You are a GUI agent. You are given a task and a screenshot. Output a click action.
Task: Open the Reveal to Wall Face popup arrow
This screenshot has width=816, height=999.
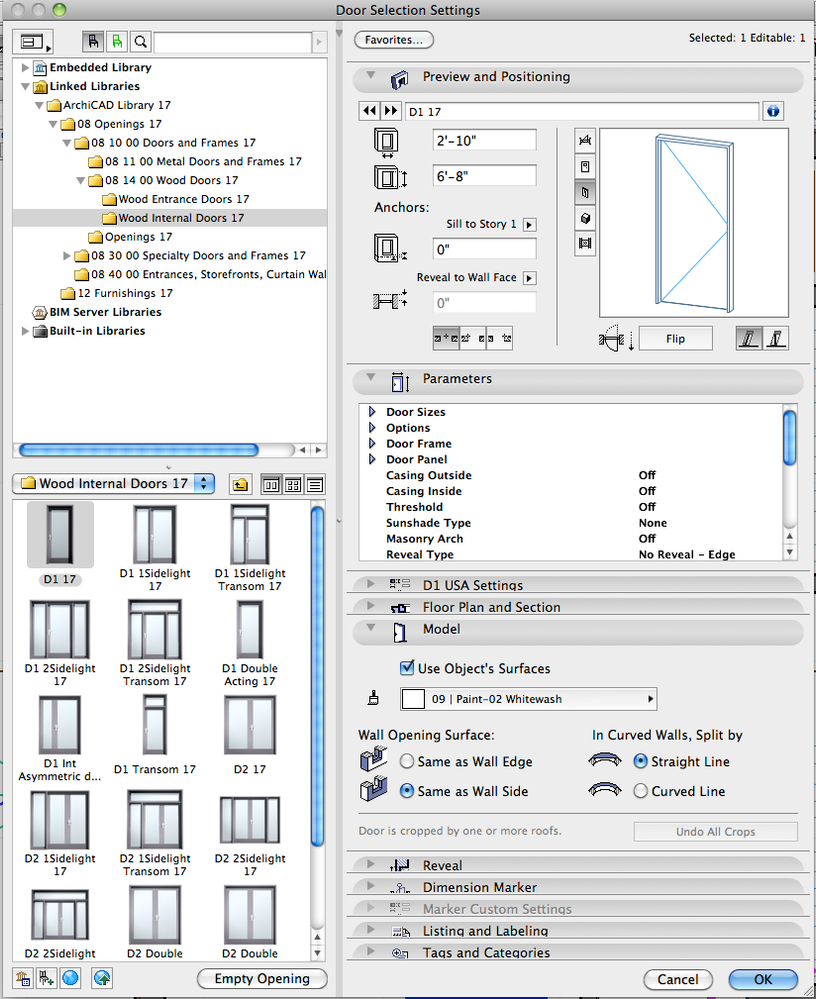529,278
